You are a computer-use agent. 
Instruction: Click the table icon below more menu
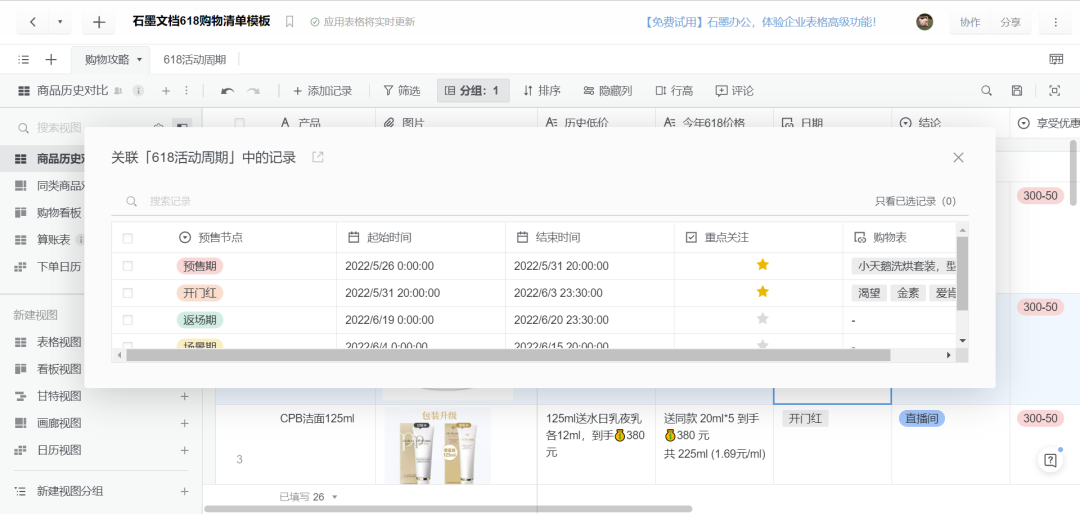[x=1056, y=59]
